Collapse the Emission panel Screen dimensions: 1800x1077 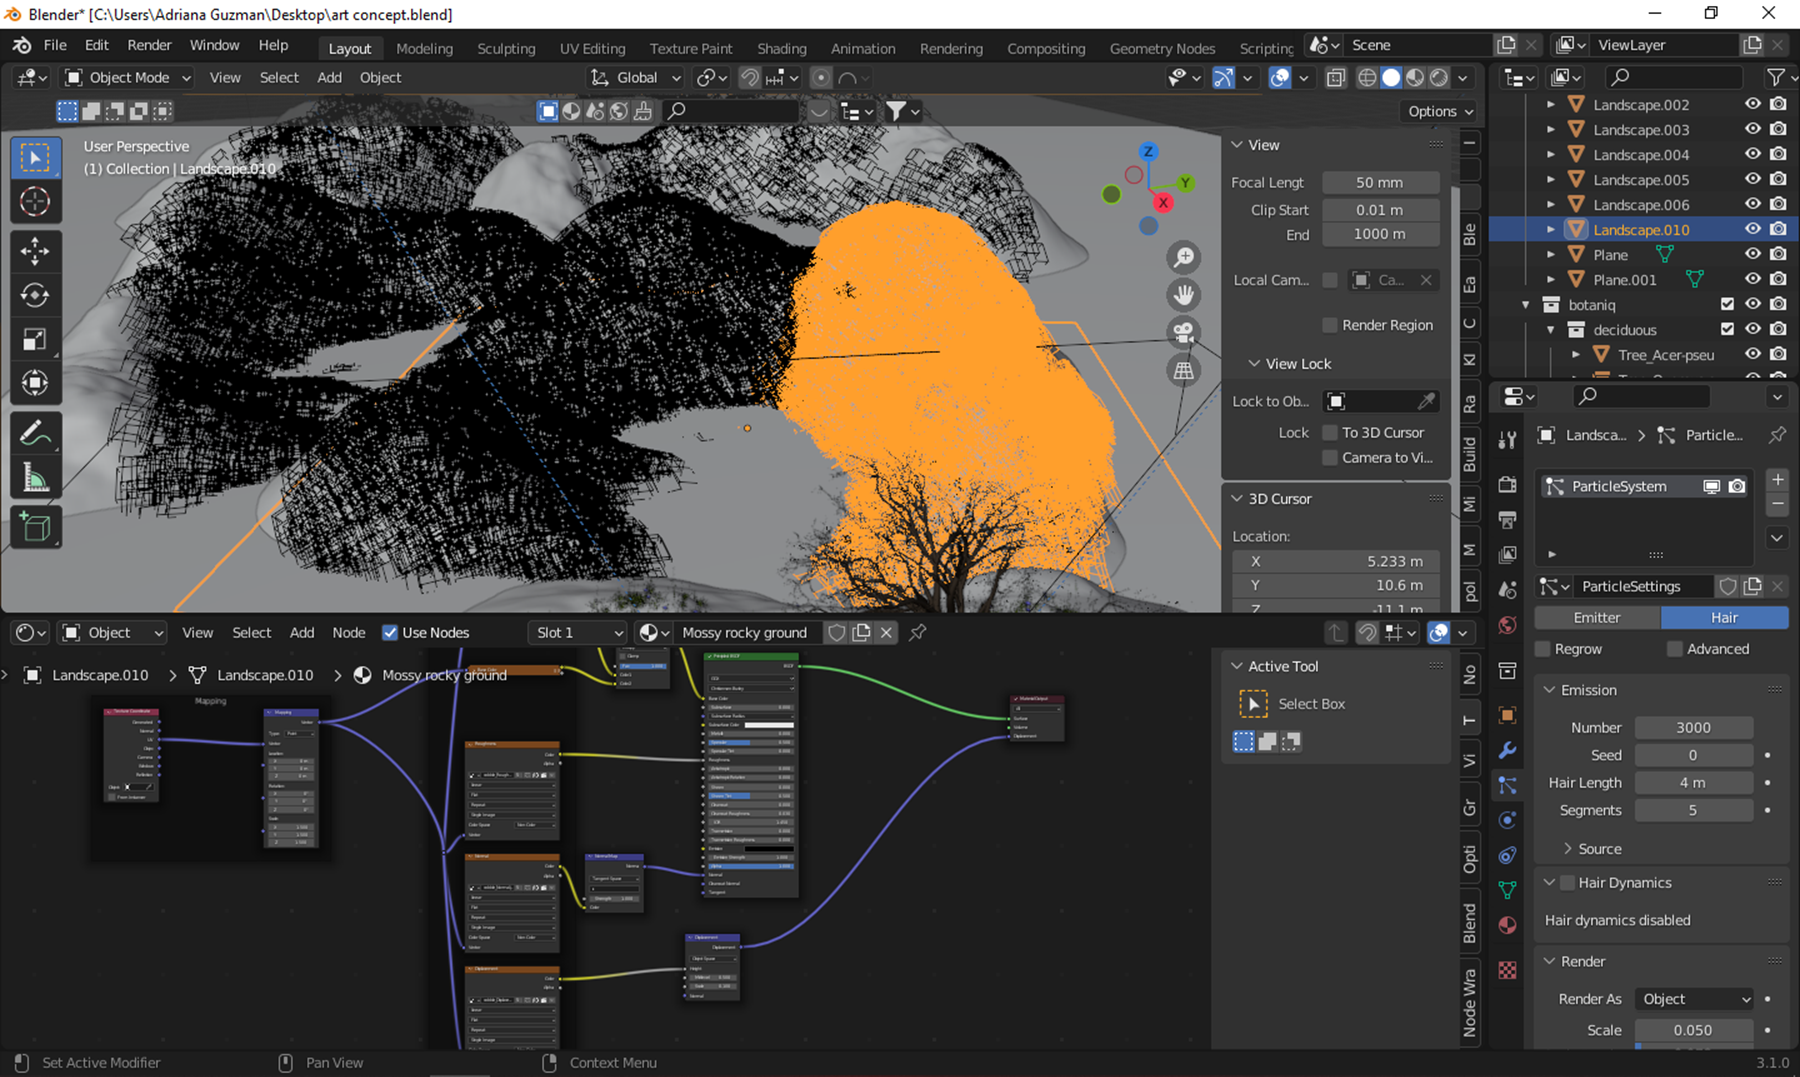click(1550, 690)
